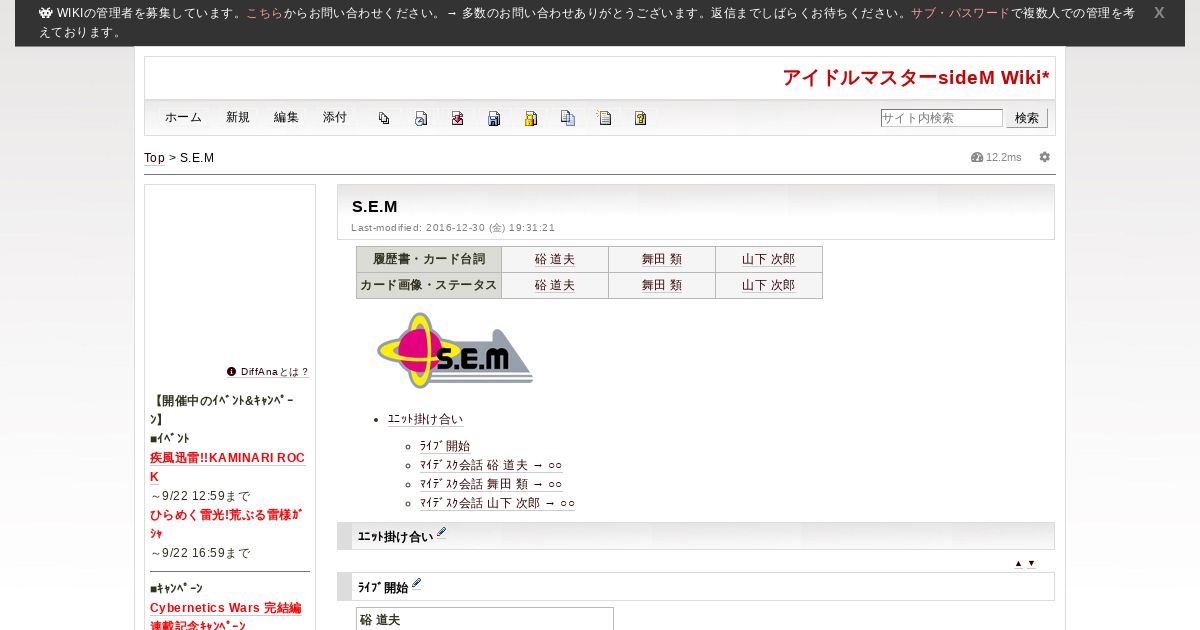Image resolution: width=1200 pixels, height=630 pixels.
Task: Click the S.E.M page title heading
Action: pyautogui.click(x=375, y=206)
